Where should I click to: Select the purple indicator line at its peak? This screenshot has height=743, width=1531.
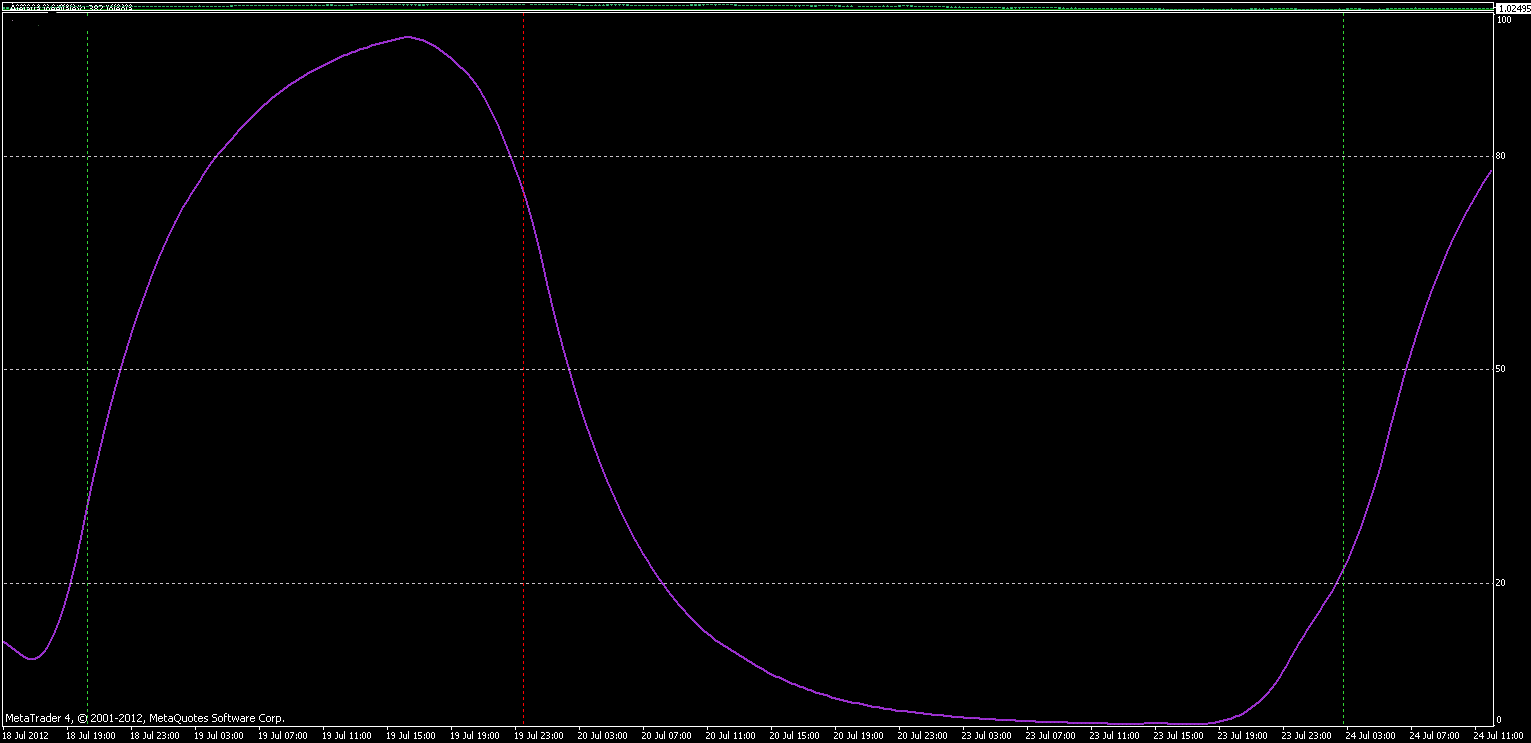(x=407, y=37)
